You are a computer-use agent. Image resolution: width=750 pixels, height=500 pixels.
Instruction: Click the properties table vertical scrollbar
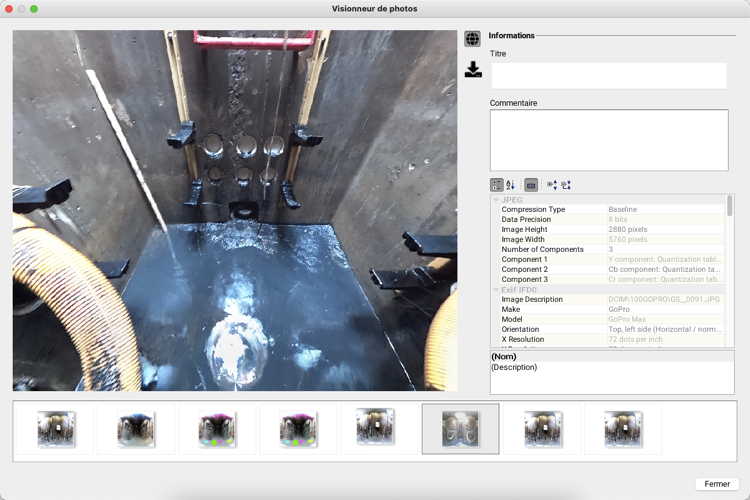(x=730, y=206)
